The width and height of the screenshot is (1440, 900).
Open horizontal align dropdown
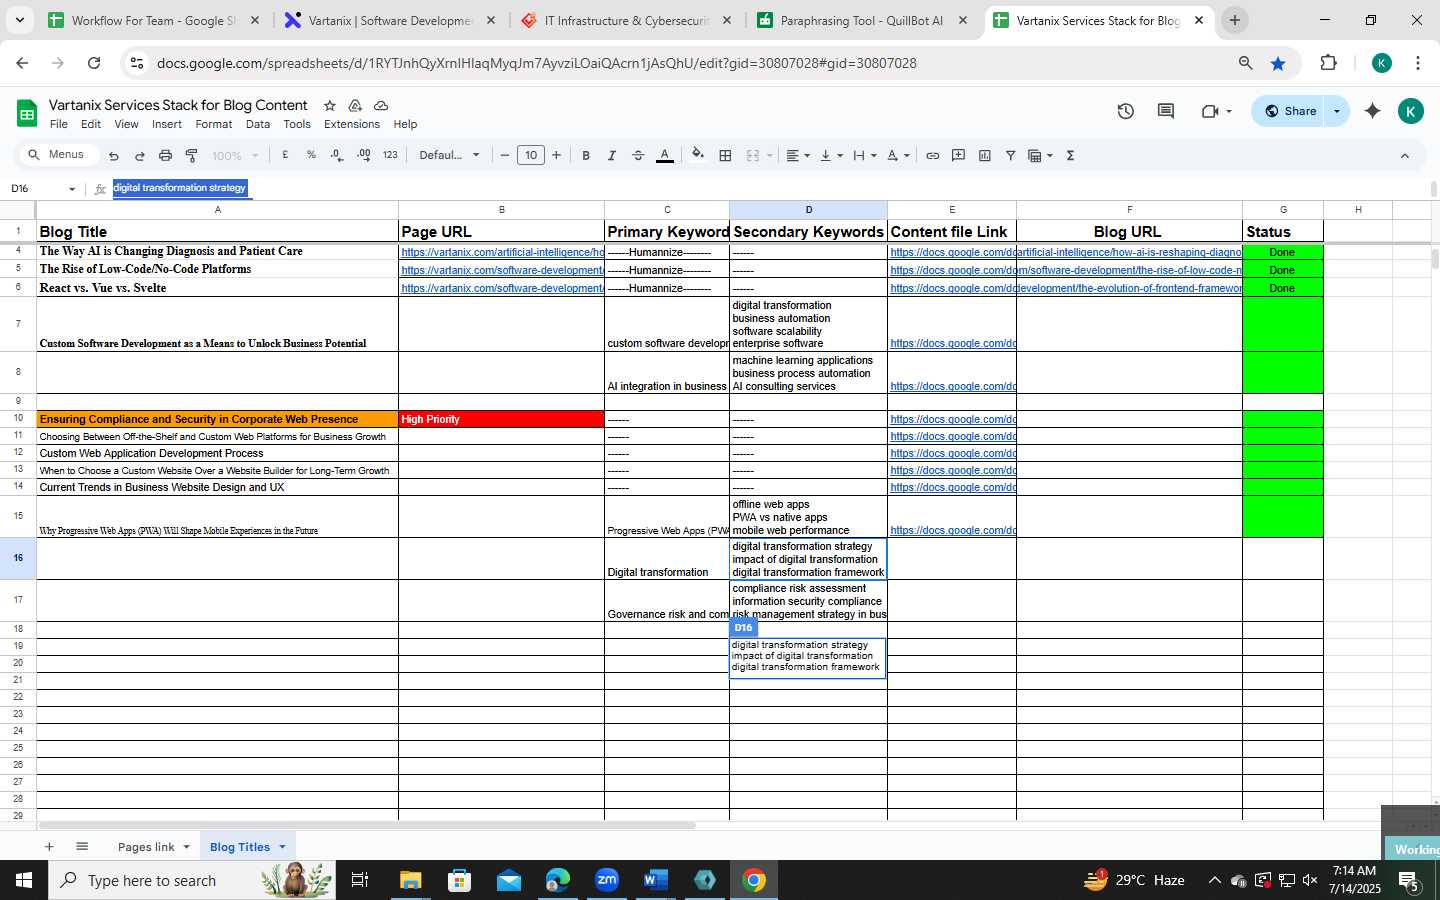point(797,155)
